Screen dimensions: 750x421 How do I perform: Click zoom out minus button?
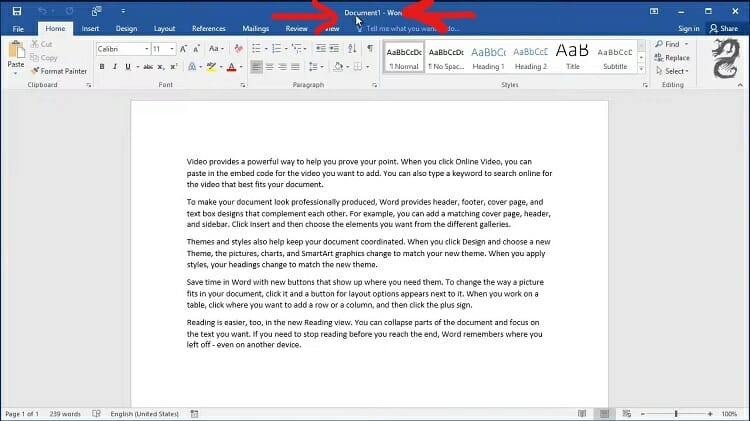click(x=643, y=414)
